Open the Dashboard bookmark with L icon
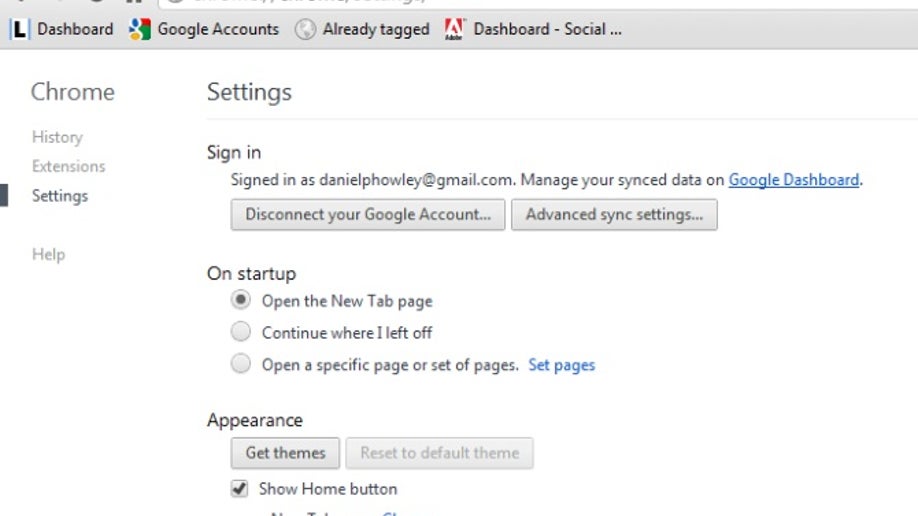 (62, 29)
